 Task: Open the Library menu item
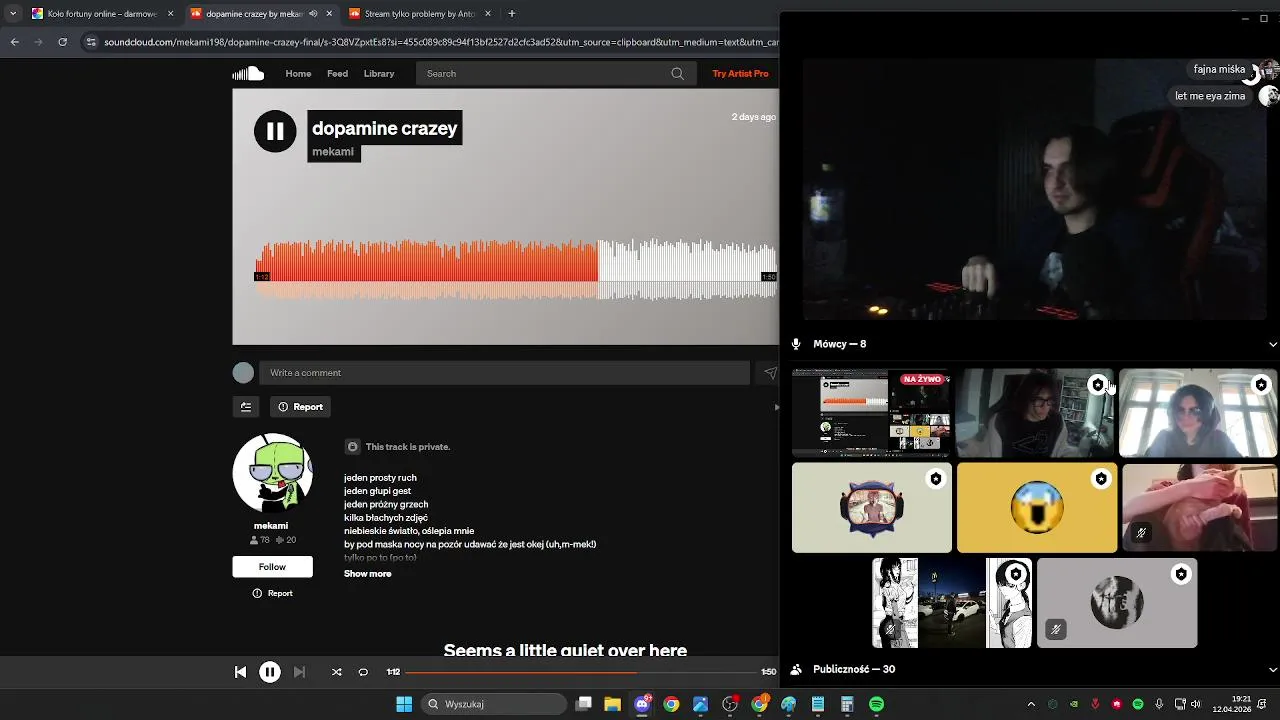379,73
